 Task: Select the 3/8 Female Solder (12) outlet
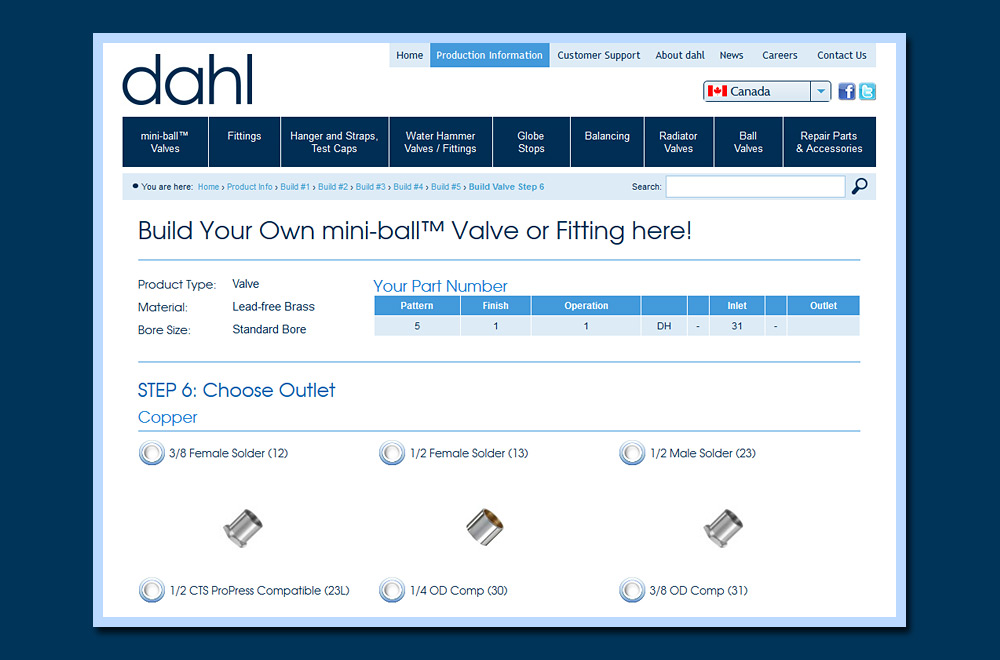(152, 453)
